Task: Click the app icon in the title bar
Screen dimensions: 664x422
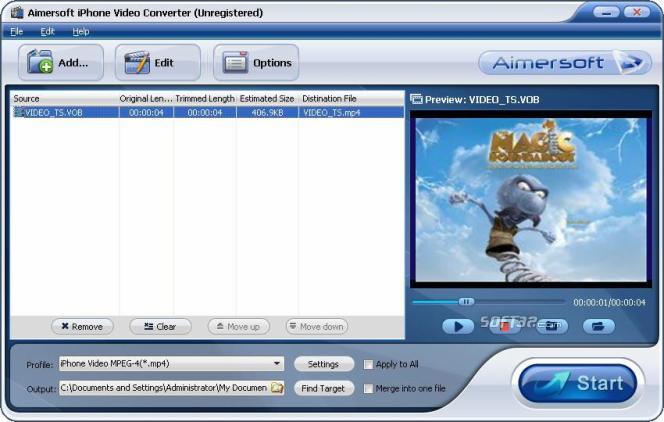Action: pos(17,13)
